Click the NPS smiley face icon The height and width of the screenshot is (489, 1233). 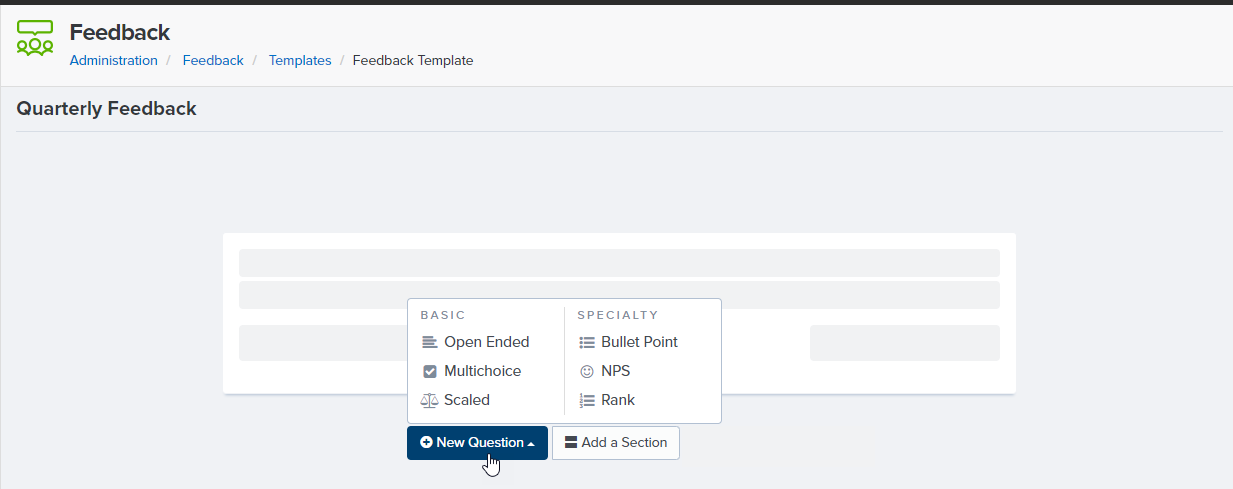click(x=587, y=371)
